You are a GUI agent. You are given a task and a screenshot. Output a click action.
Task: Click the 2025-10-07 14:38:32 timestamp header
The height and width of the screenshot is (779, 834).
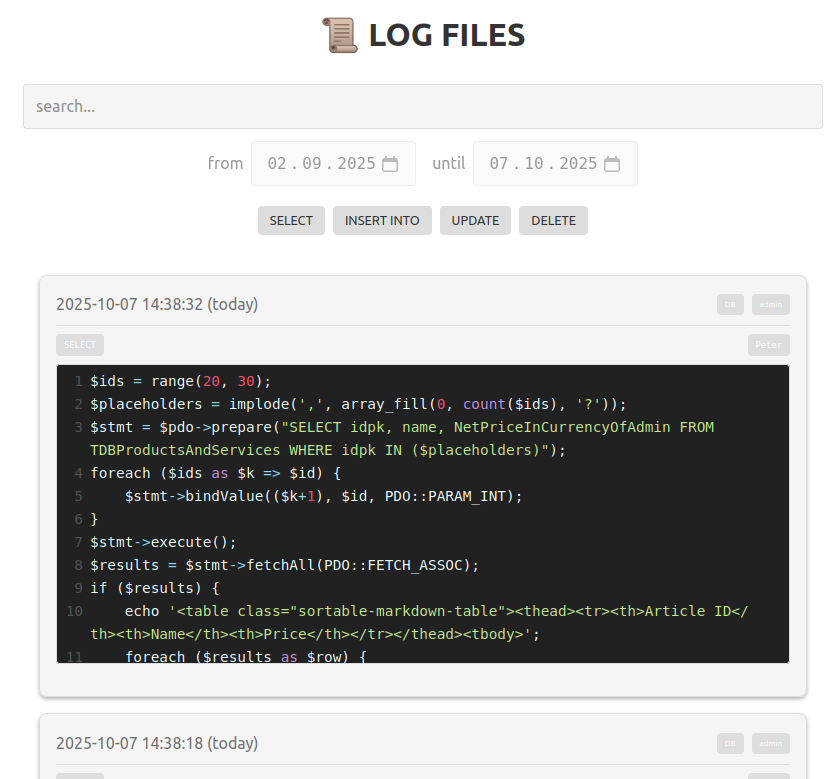coord(157,304)
